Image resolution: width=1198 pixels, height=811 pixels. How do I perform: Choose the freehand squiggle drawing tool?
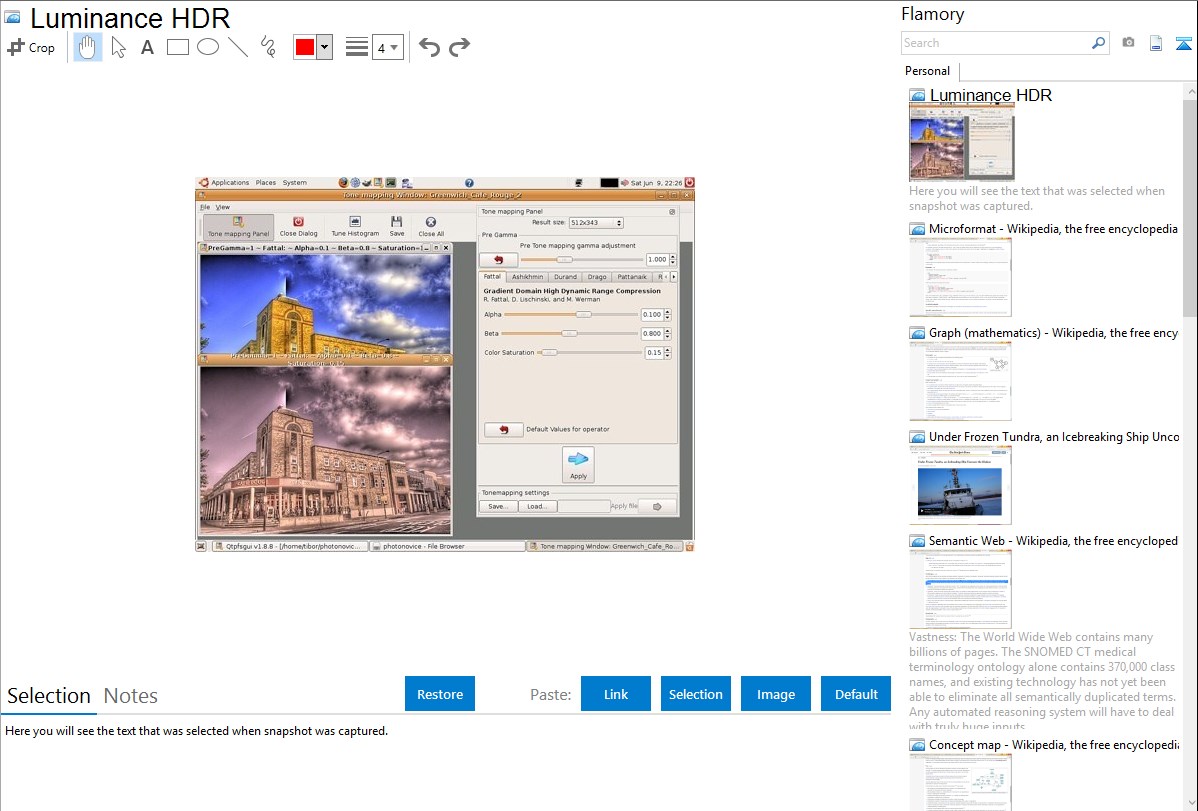pyautogui.click(x=268, y=47)
